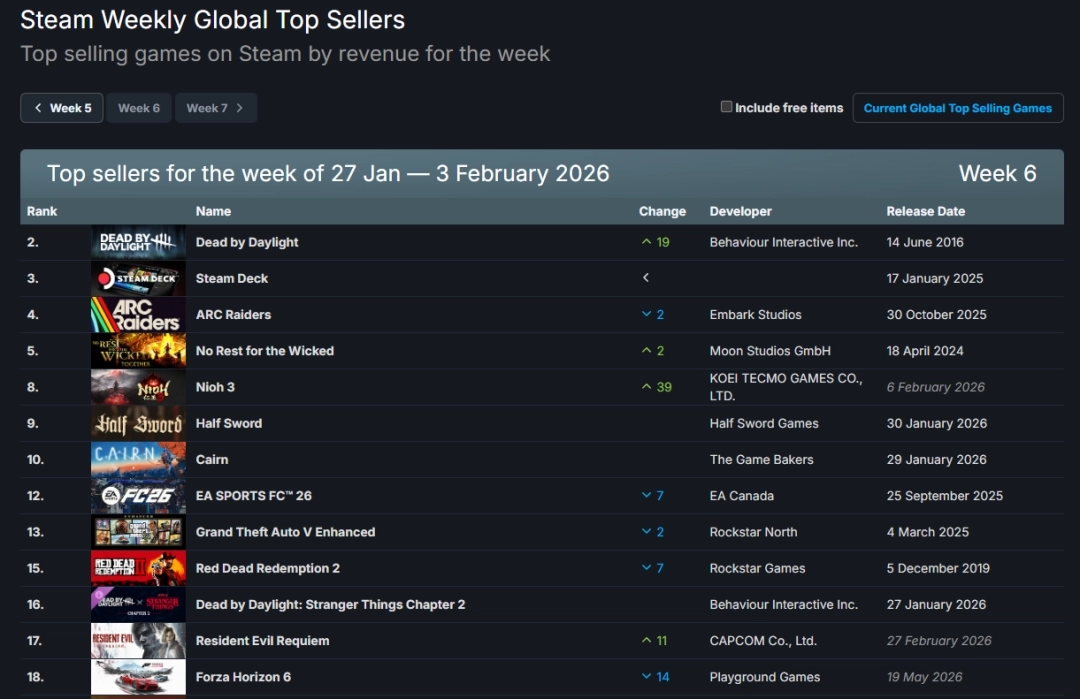Open the No Rest for the Wicked link
This screenshot has width=1080, height=699.
pos(264,351)
